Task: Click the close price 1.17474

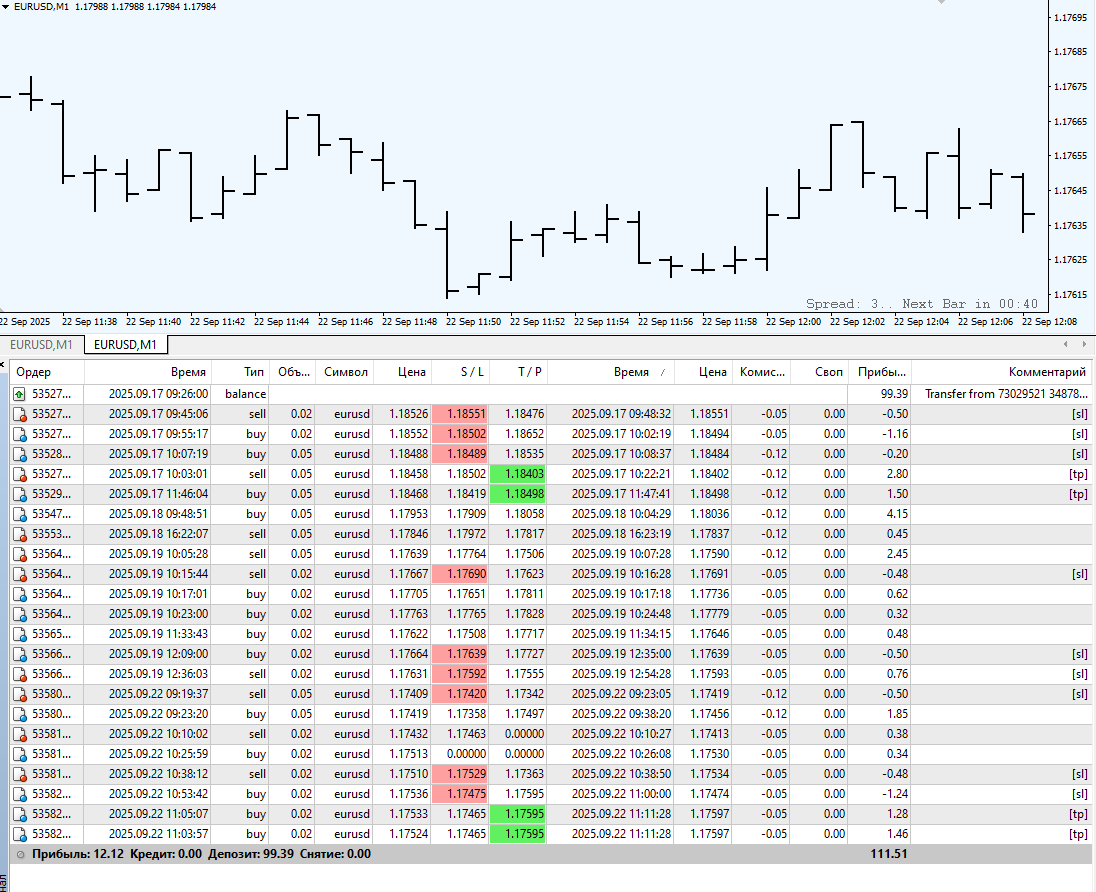Action: [x=709, y=794]
